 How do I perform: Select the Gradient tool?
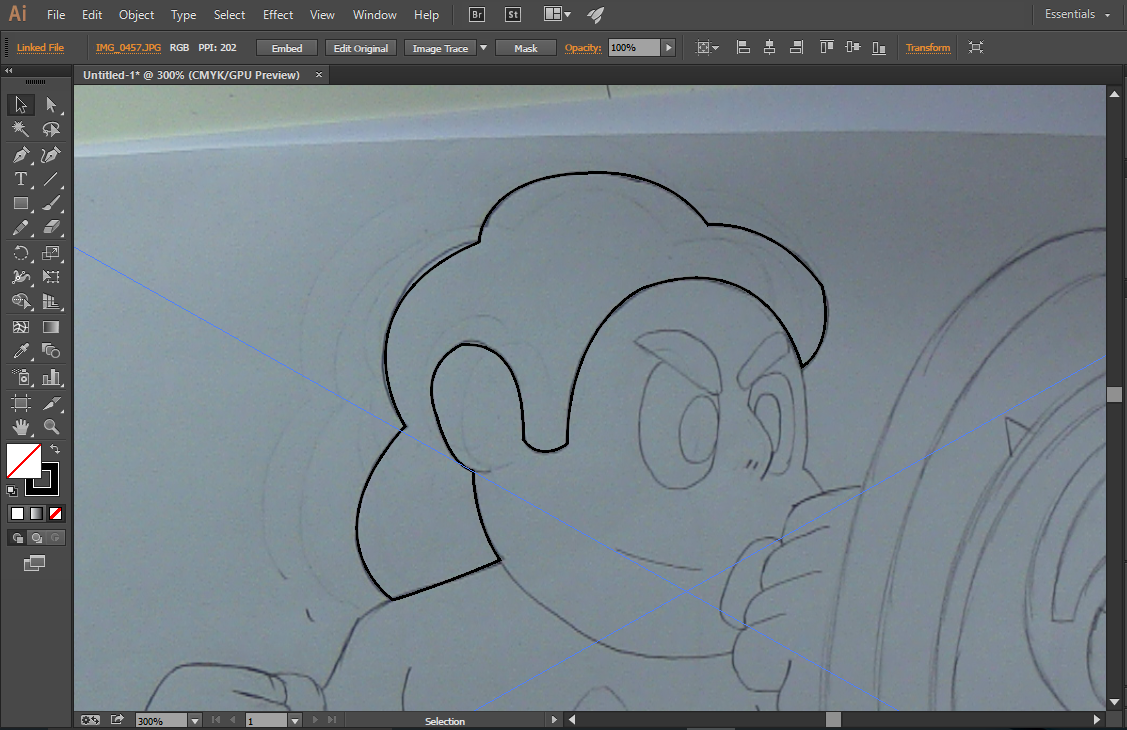[51, 327]
